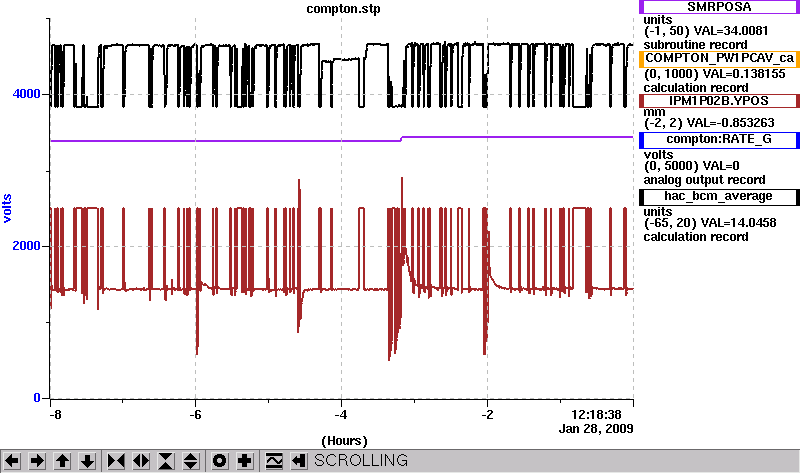800x473 pixels.
Task: Select the compton:RATE_G legend entry
Action: click(x=719, y=140)
